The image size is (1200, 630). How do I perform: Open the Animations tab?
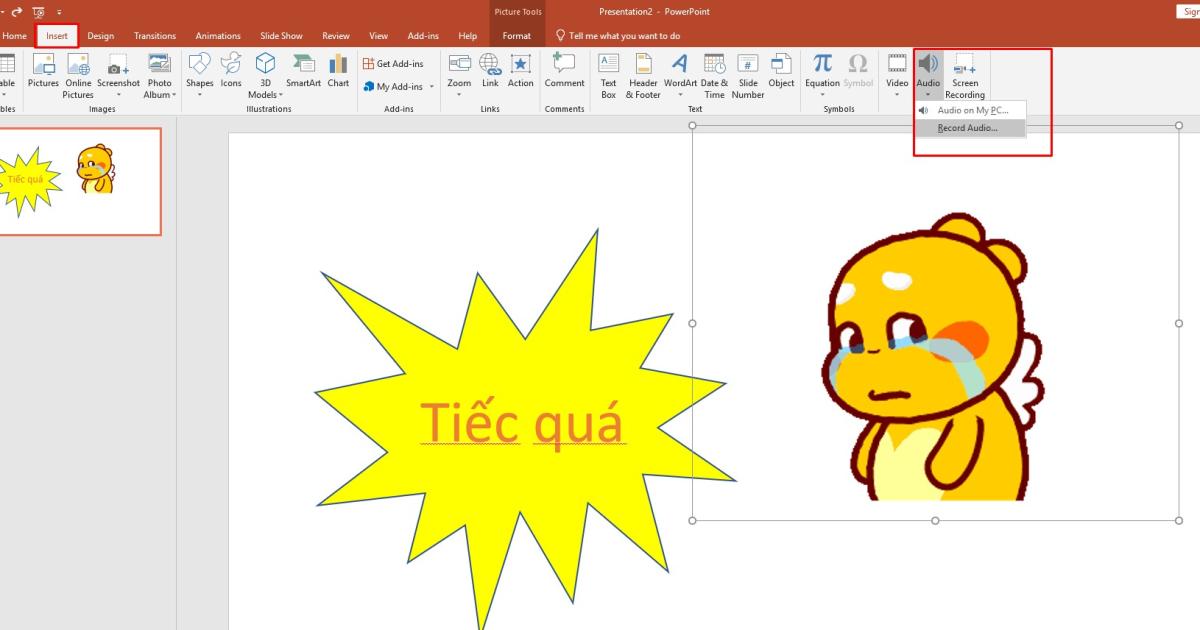pos(218,36)
